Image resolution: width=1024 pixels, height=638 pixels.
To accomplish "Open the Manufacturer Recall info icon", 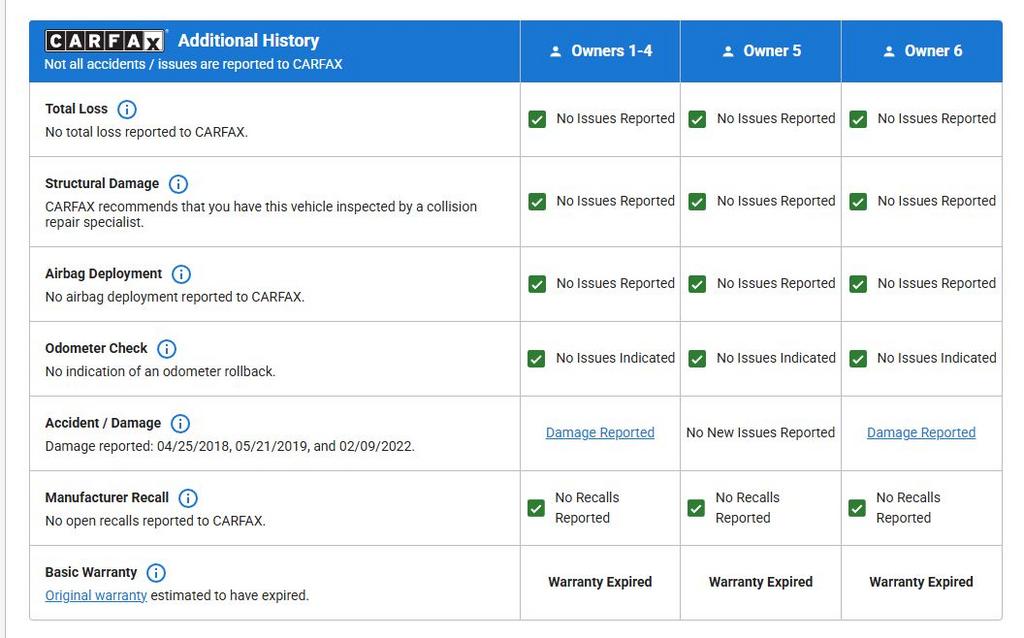I will [x=188, y=498].
